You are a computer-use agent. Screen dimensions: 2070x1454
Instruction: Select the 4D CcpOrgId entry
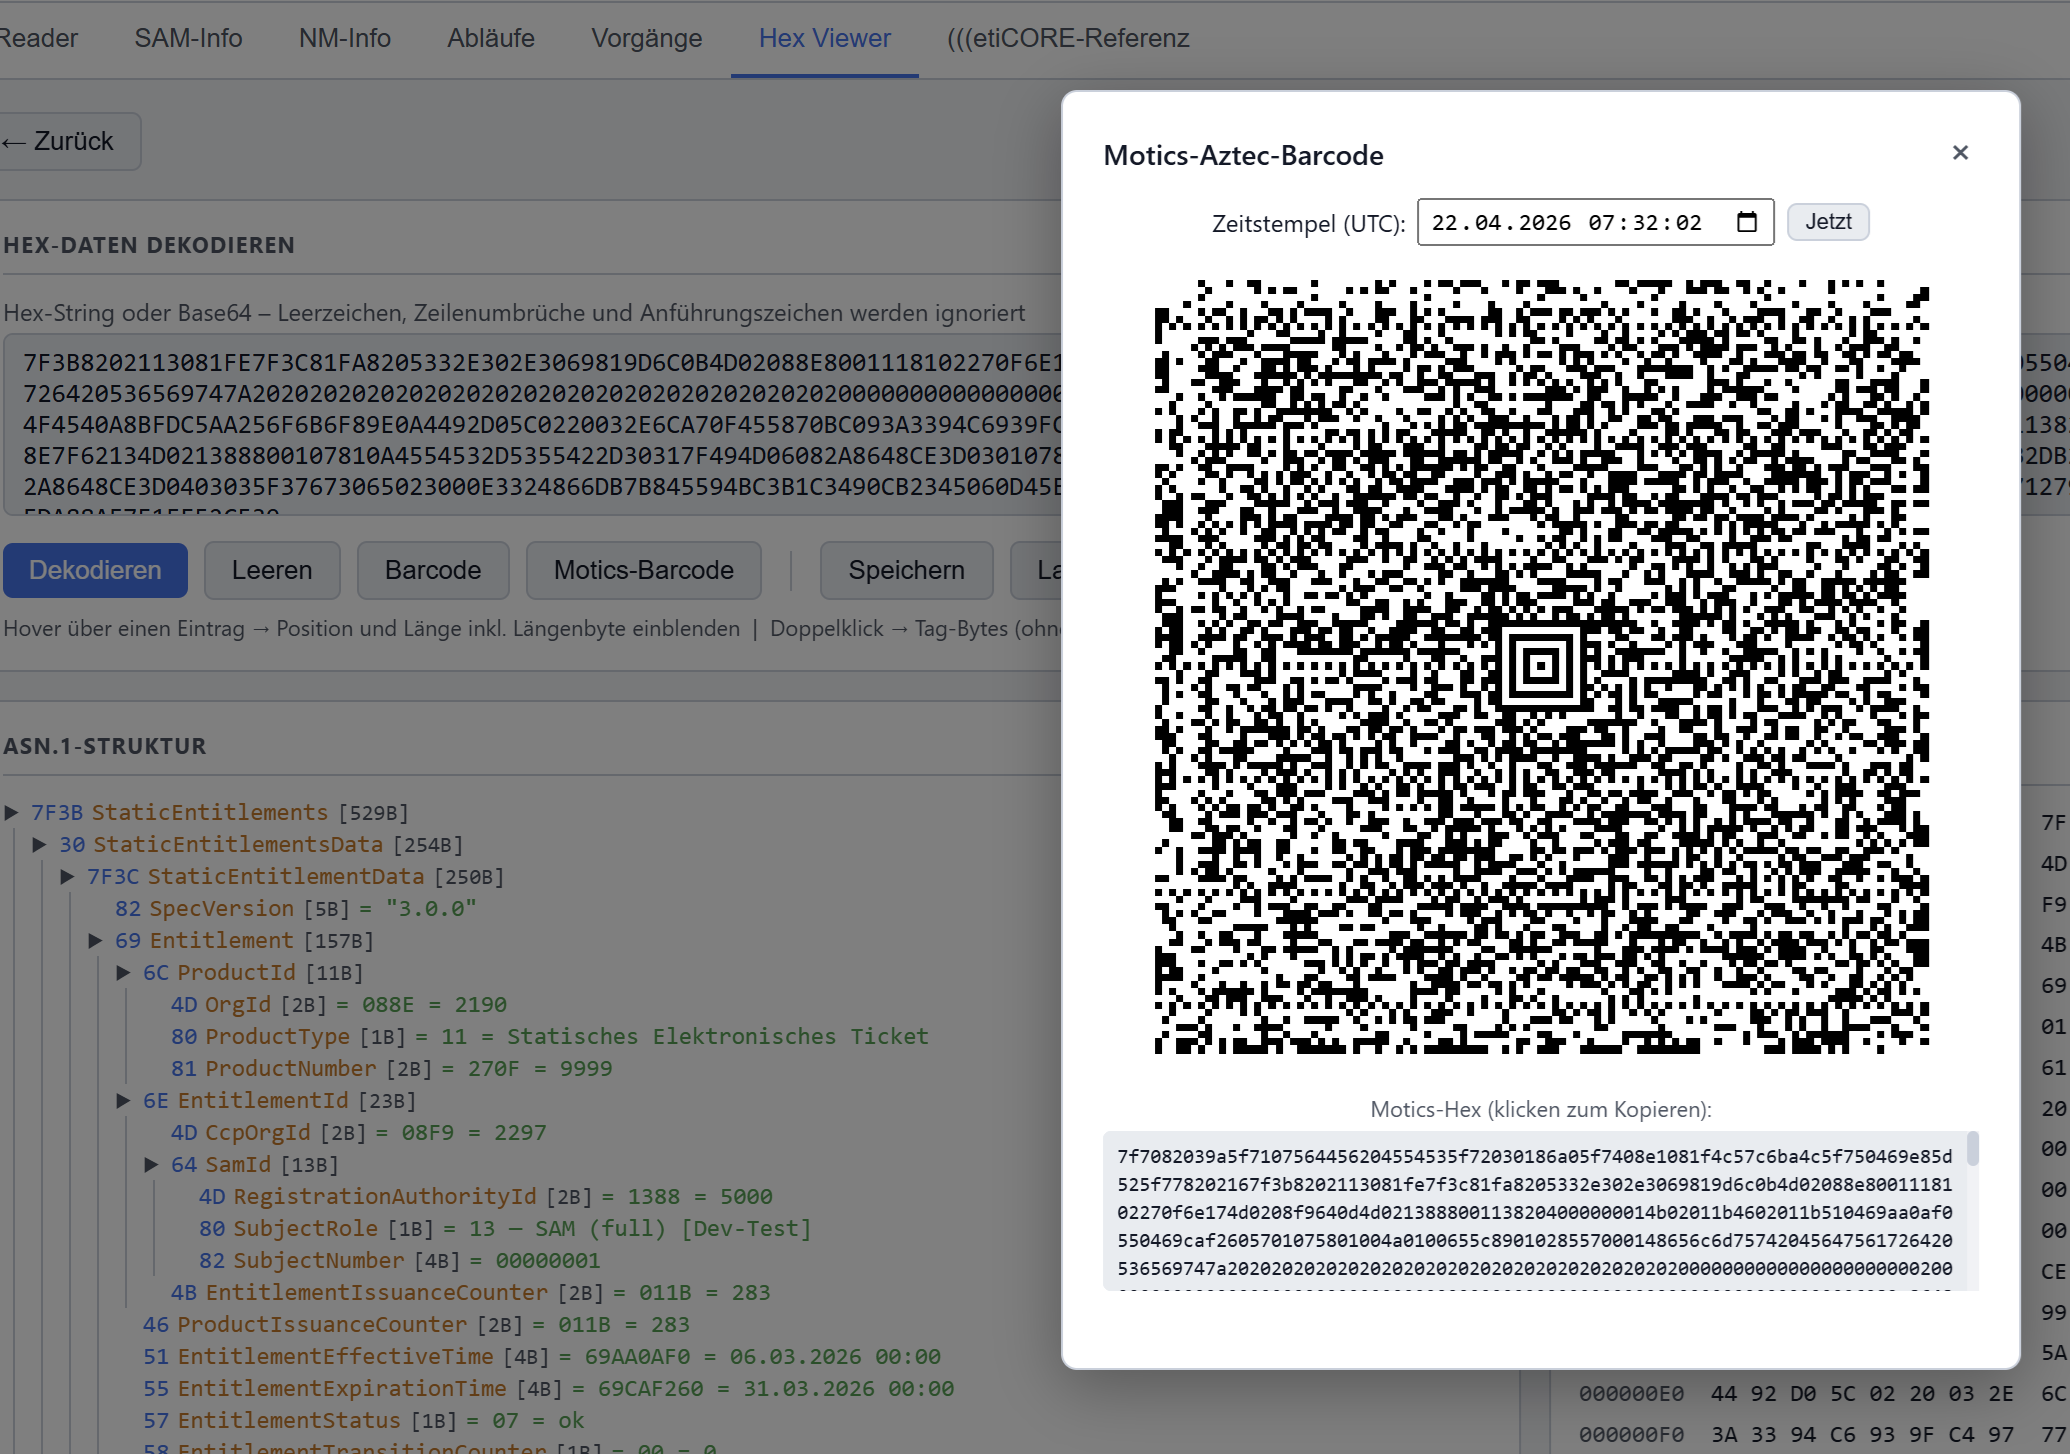pyautogui.click(x=359, y=1132)
